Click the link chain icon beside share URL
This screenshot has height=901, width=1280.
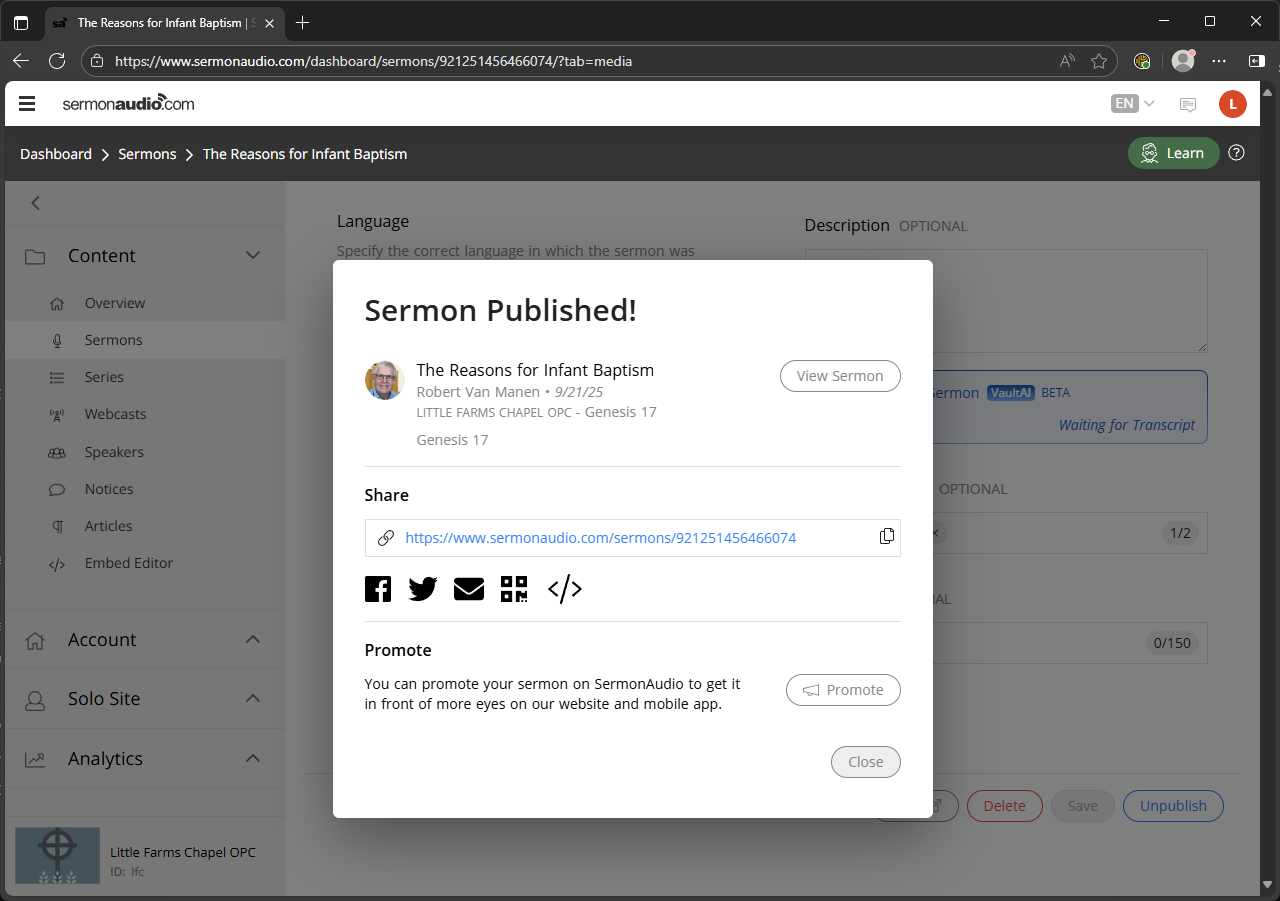385,538
